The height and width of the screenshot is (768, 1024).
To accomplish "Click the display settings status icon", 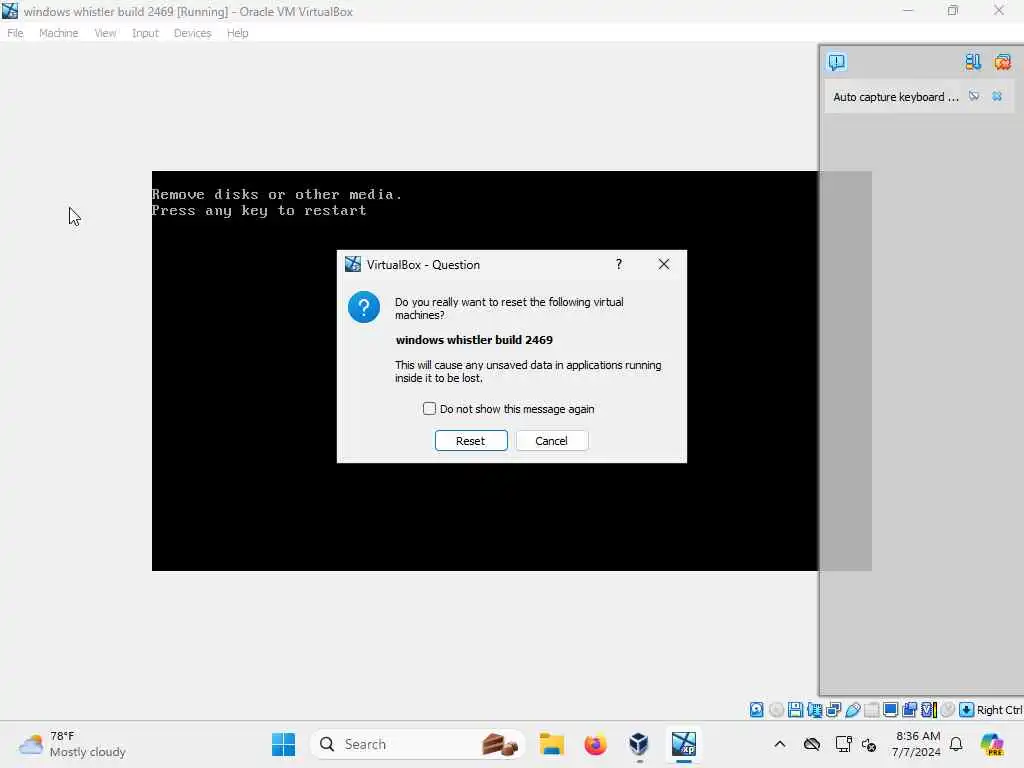I will [x=890, y=710].
